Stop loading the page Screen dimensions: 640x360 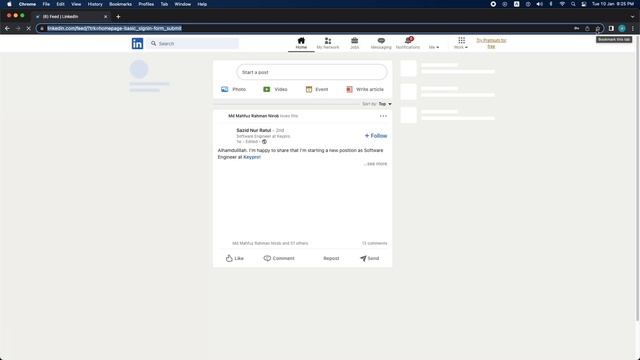click(x=29, y=28)
